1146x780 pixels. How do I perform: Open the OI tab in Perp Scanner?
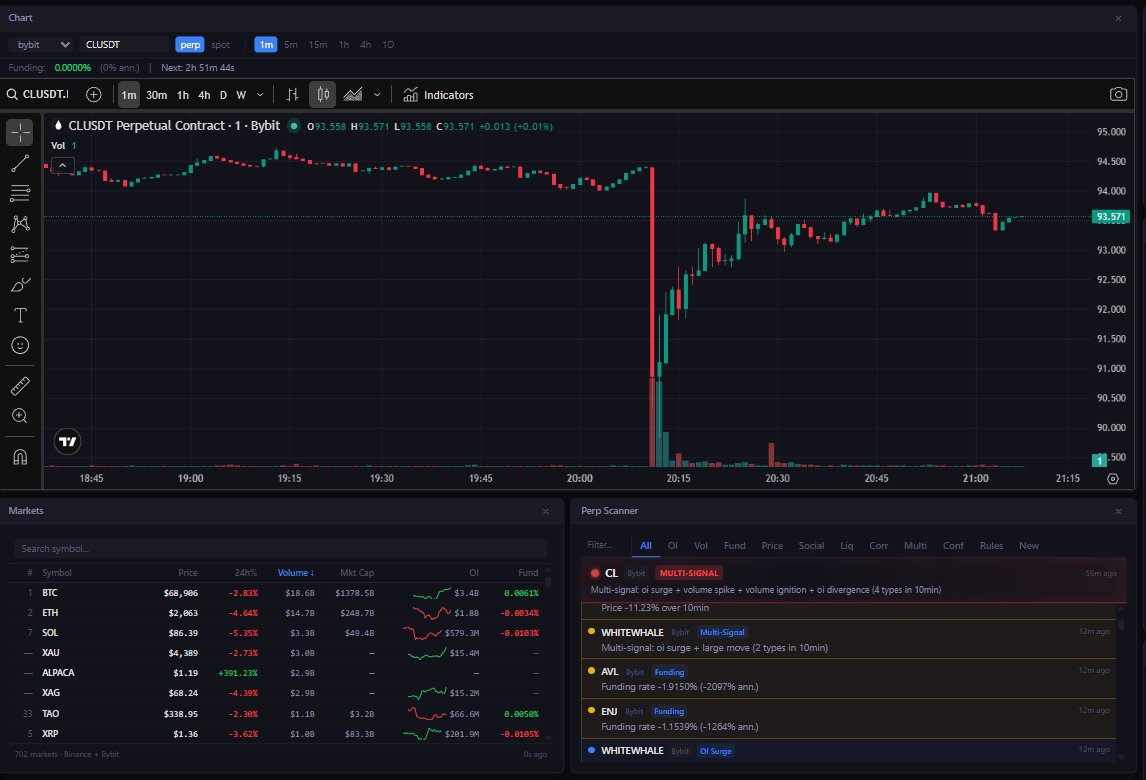(x=672, y=545)
